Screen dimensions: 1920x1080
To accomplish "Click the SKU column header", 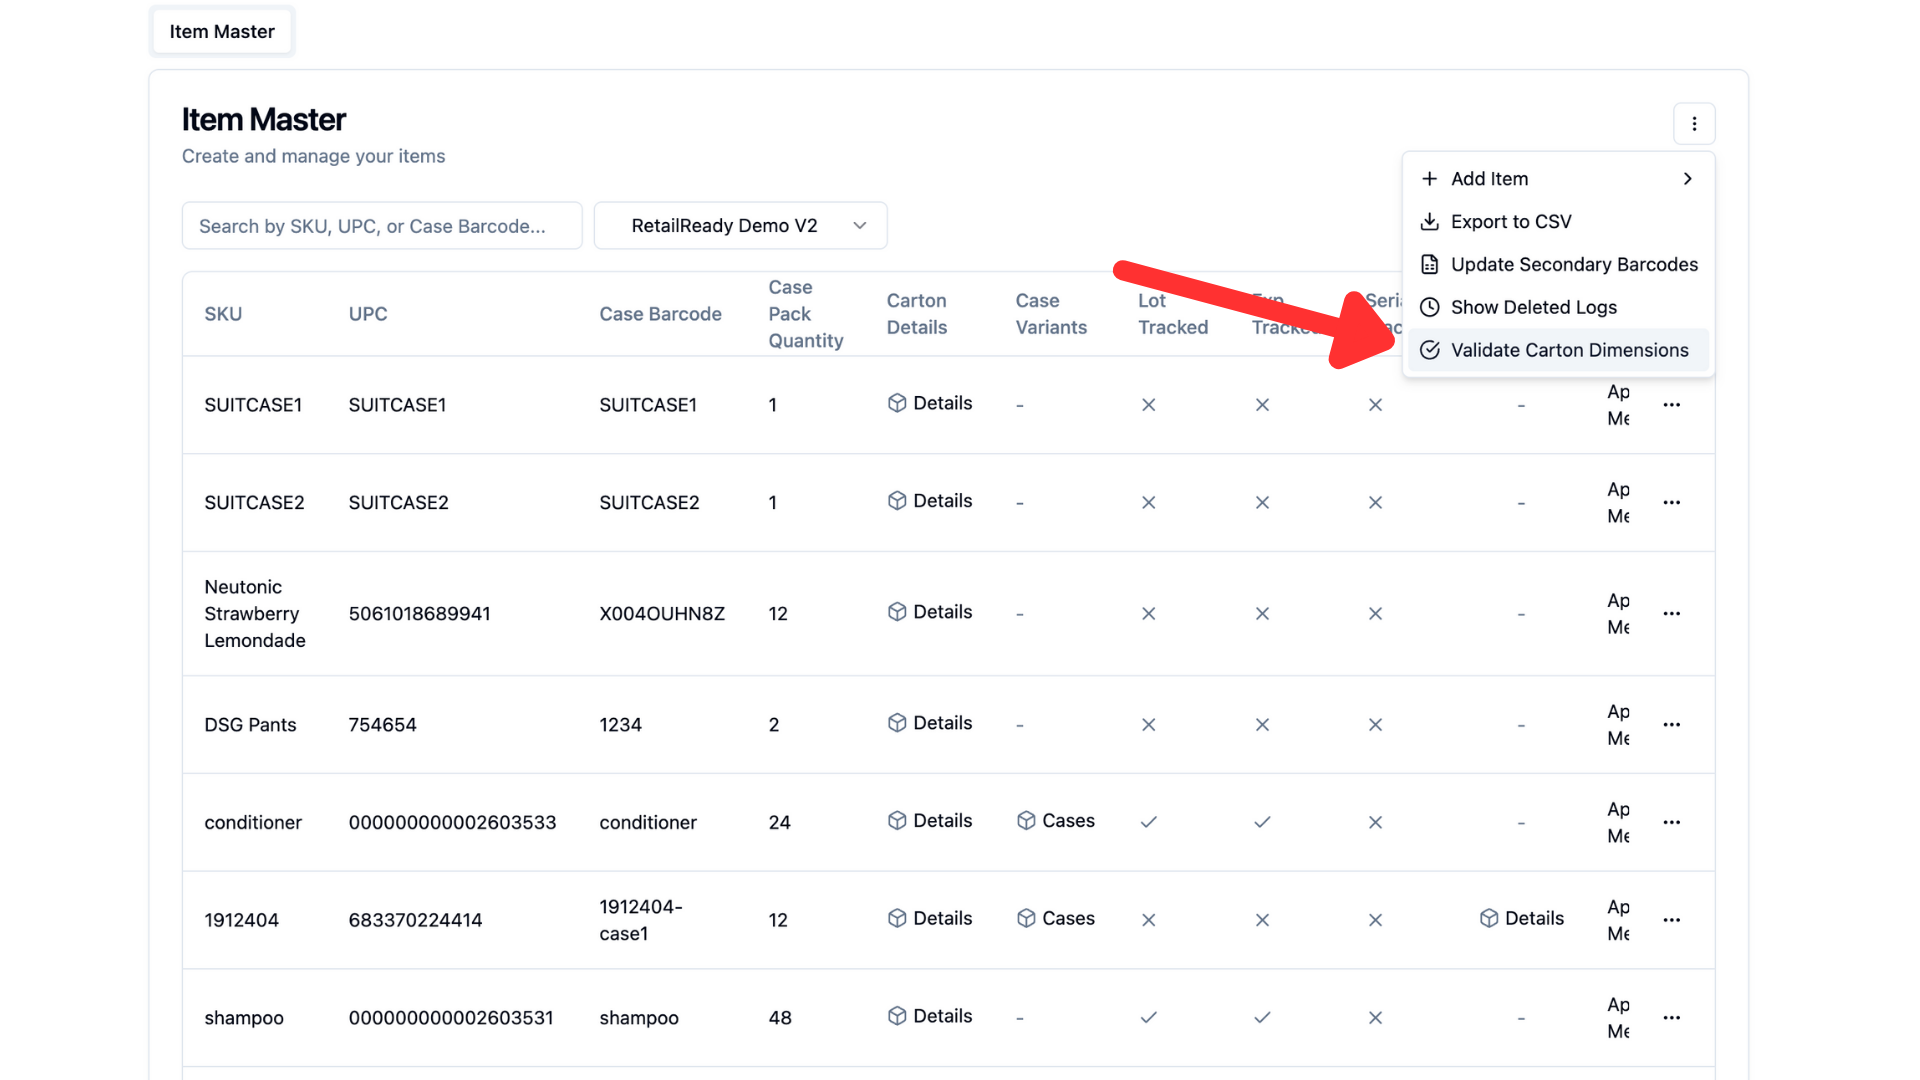I will (x=223, y=314).
